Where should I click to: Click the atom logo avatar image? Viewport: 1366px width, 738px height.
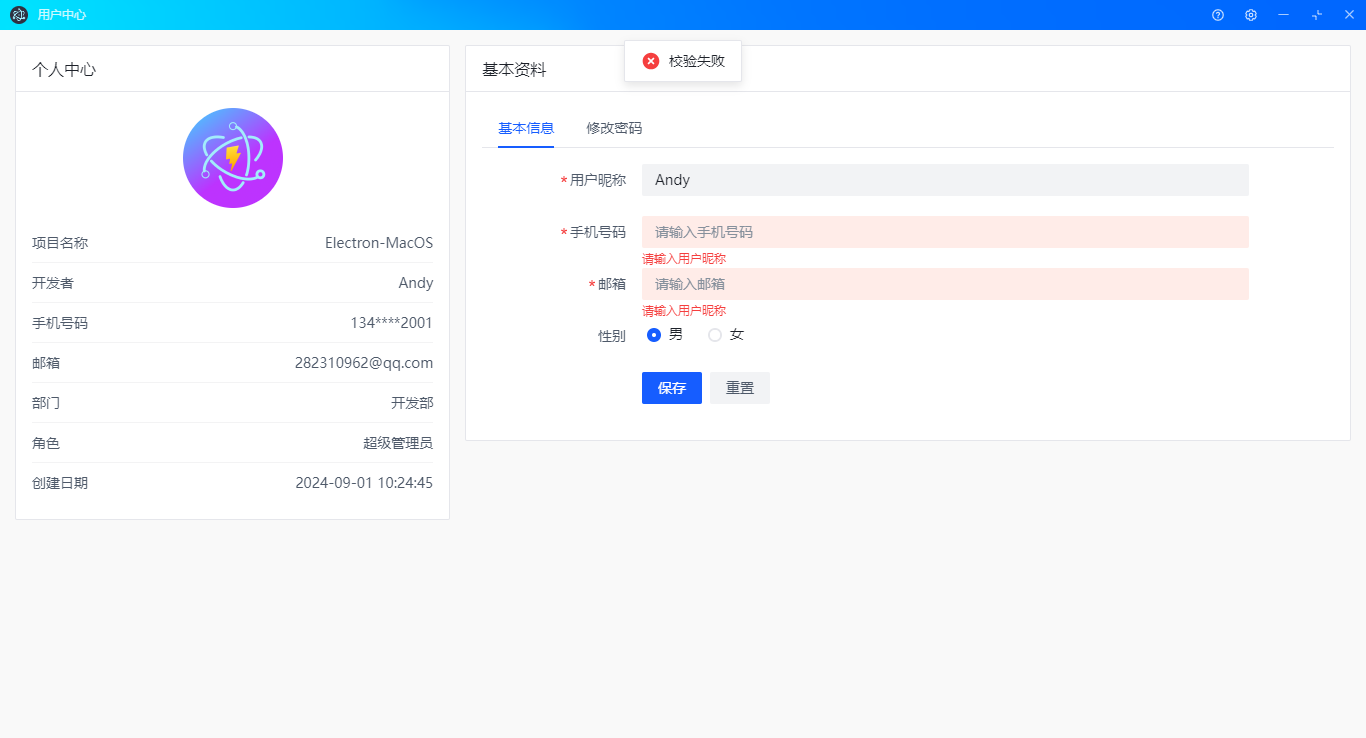tap(232, 158)
